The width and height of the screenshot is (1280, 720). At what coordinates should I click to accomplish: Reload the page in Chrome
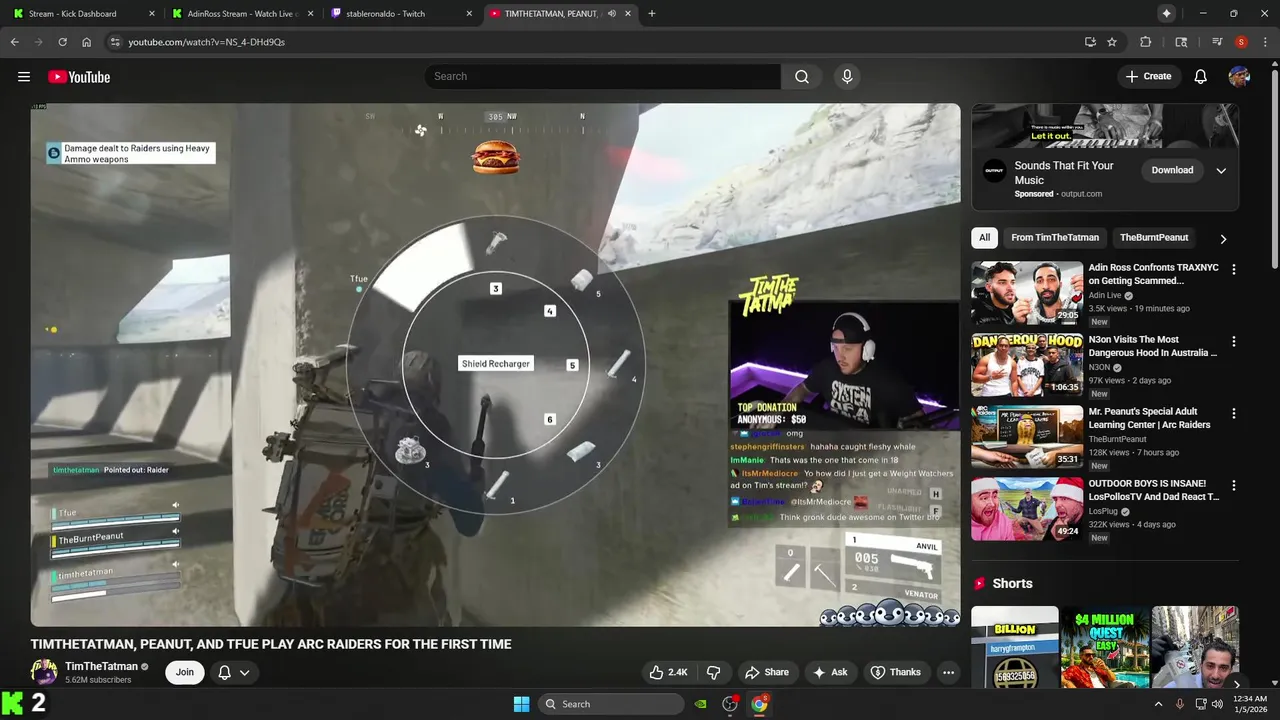point(62,42)
